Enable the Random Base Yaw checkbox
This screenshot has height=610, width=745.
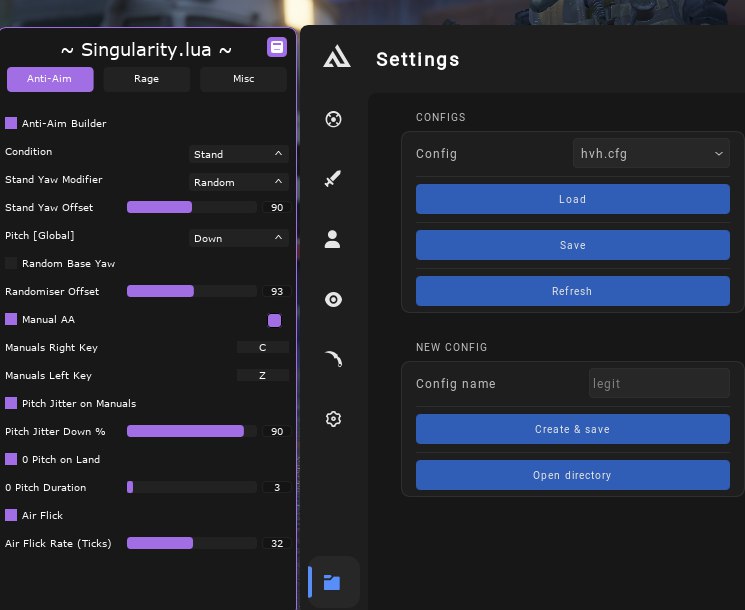tap(11, 263)
